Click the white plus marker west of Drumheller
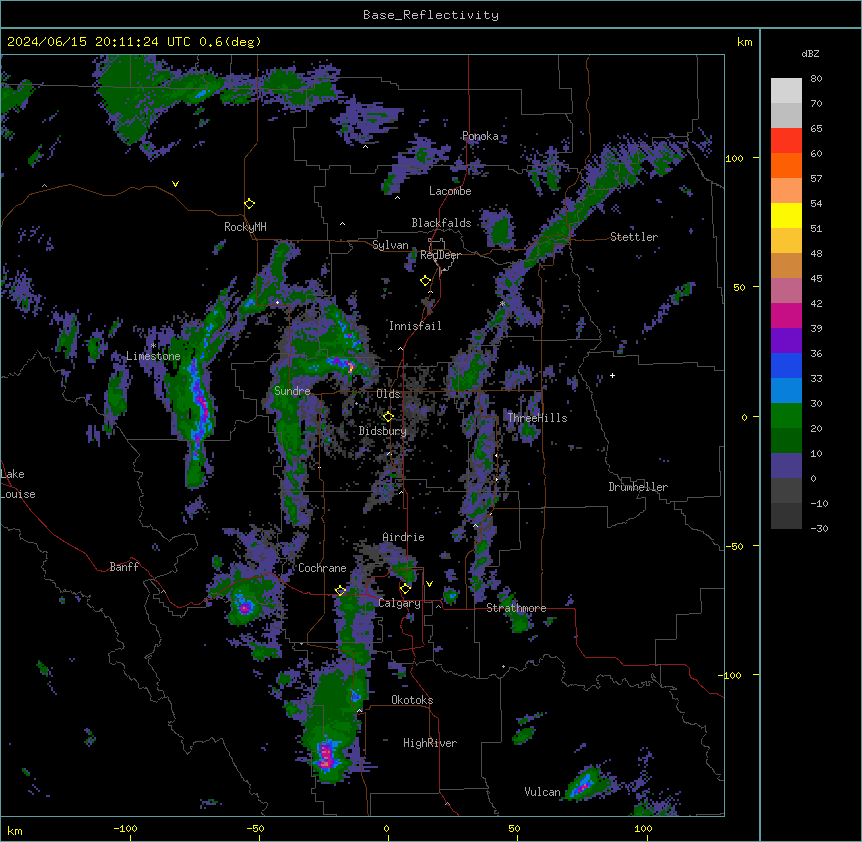Viewport: 862px width, 842px height. tap(612, 375)
